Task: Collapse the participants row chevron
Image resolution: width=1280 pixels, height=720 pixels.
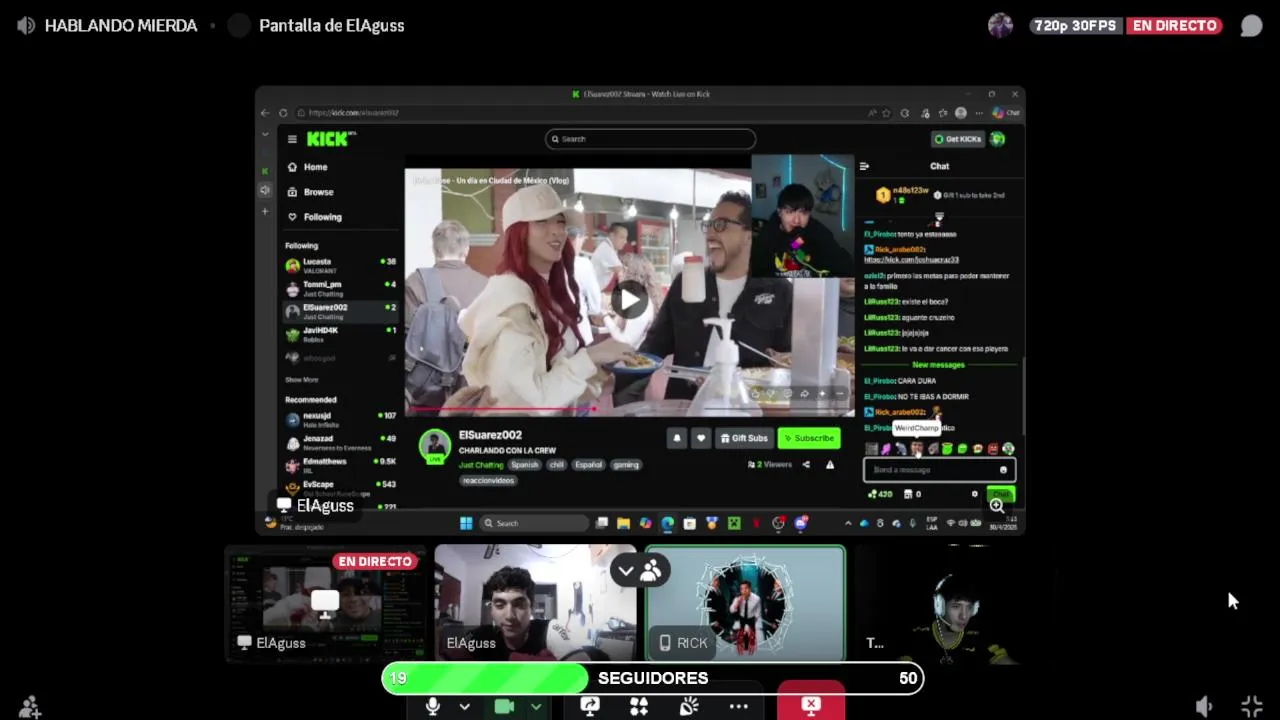Action: click(626, 571)
